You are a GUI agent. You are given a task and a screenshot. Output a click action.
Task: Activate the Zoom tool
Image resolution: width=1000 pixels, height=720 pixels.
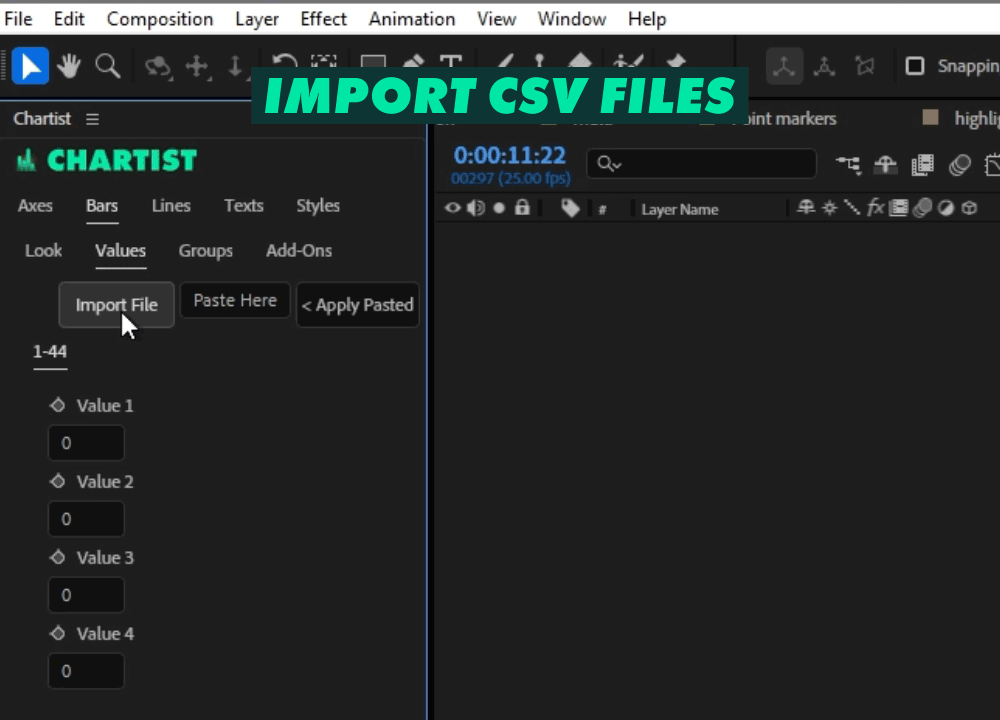coord(107,66)
